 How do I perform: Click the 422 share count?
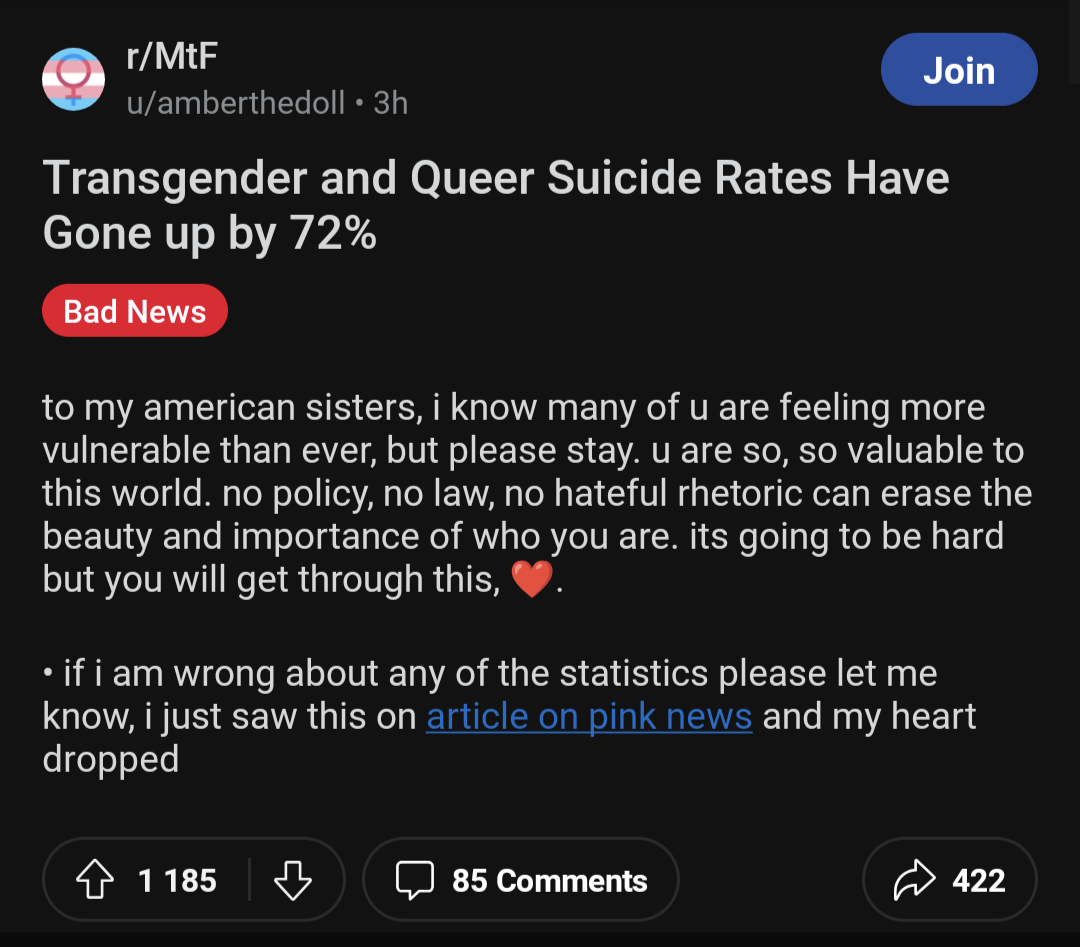(978, 880)
